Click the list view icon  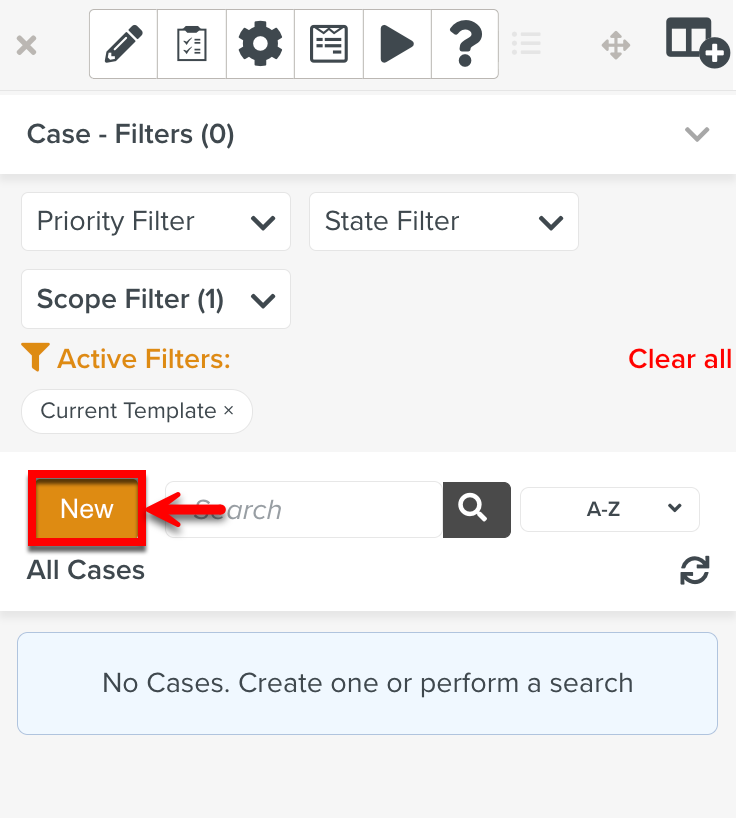tap(526, 44)
